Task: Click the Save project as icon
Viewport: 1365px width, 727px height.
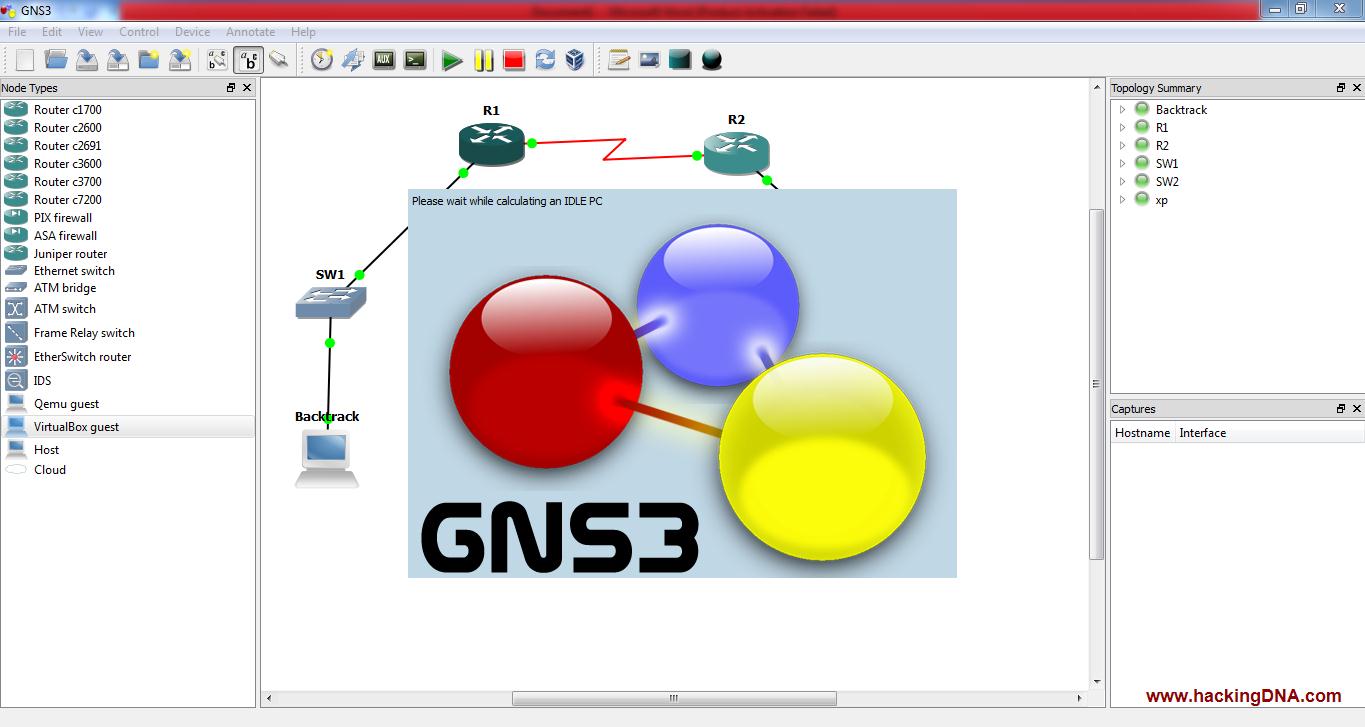Action: tap(118, 60)
